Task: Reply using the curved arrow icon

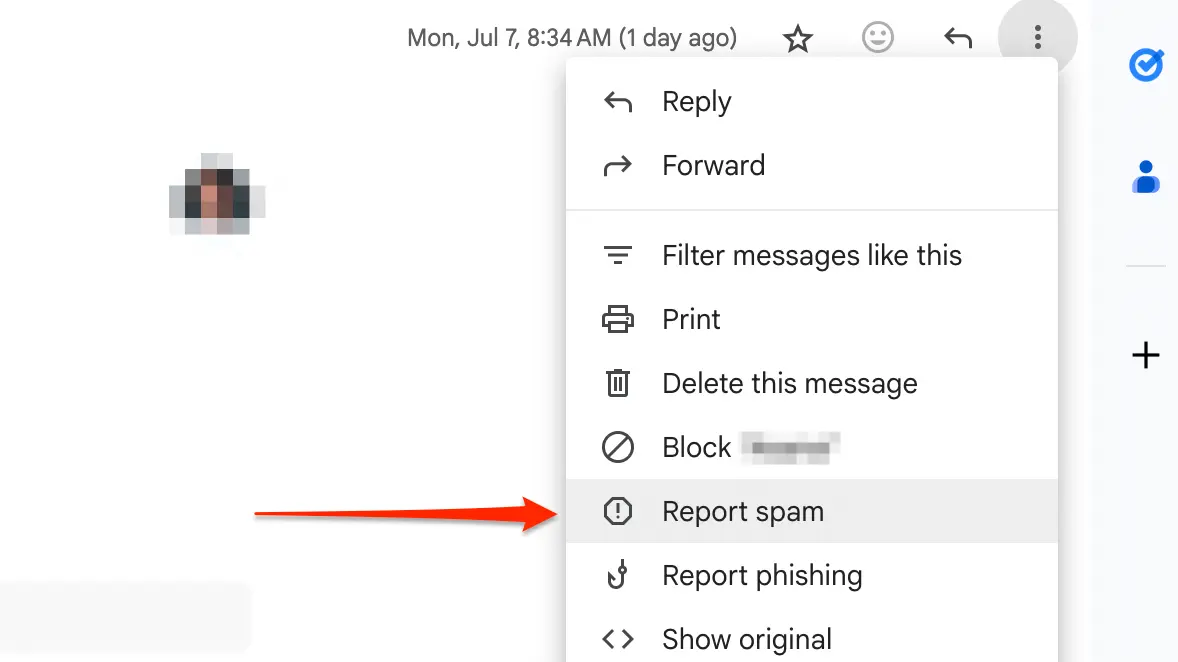Action: pyautogui.click(x=957, y=38)
